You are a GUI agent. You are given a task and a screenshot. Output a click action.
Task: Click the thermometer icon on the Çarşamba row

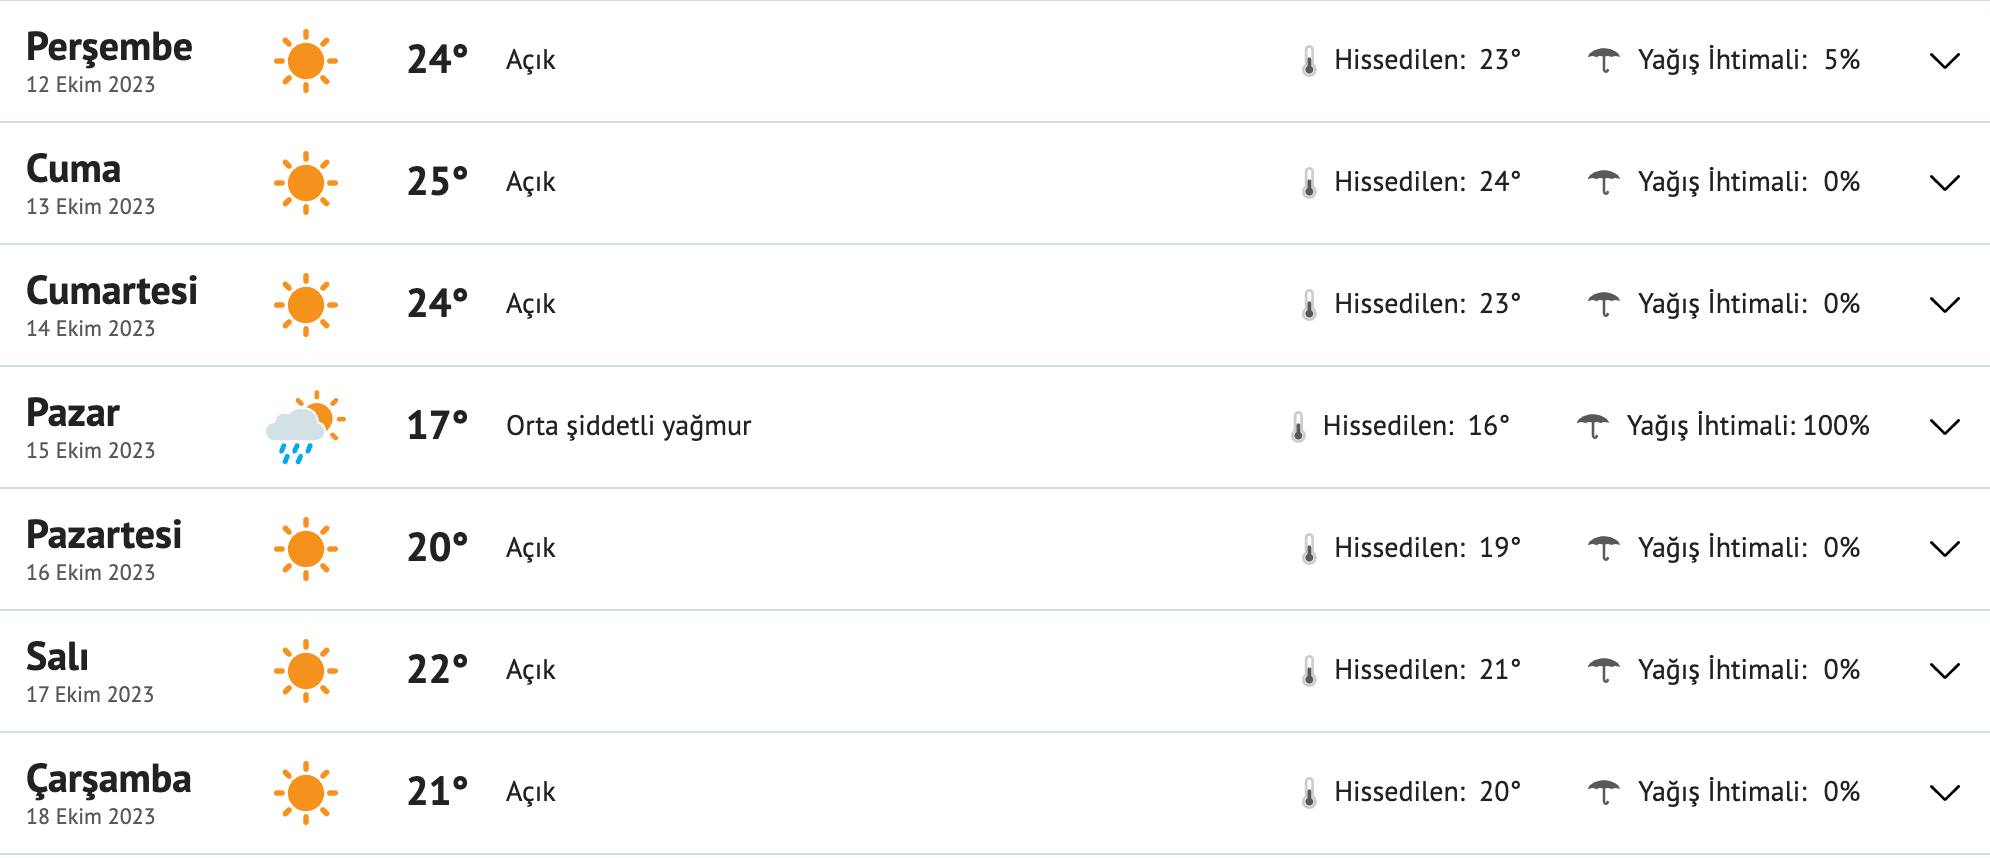coord(1310,791)
